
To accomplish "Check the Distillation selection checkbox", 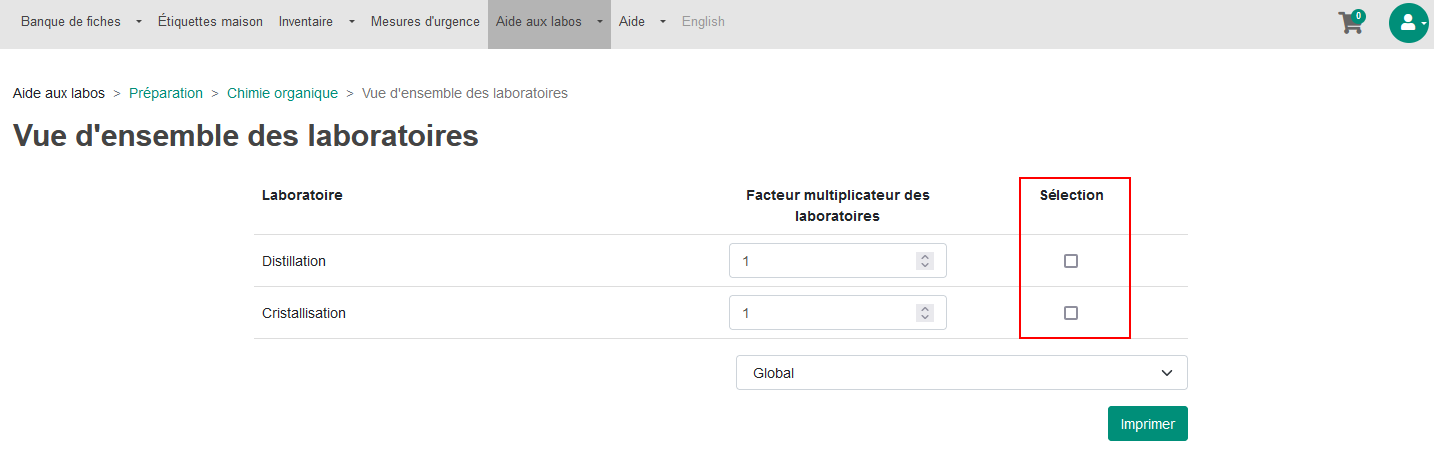I will click(1071, 261).
